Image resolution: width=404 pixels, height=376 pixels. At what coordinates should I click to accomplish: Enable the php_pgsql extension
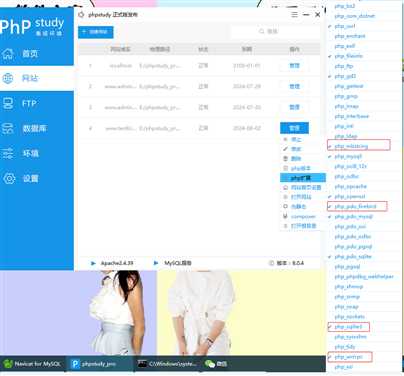point(347,267)
